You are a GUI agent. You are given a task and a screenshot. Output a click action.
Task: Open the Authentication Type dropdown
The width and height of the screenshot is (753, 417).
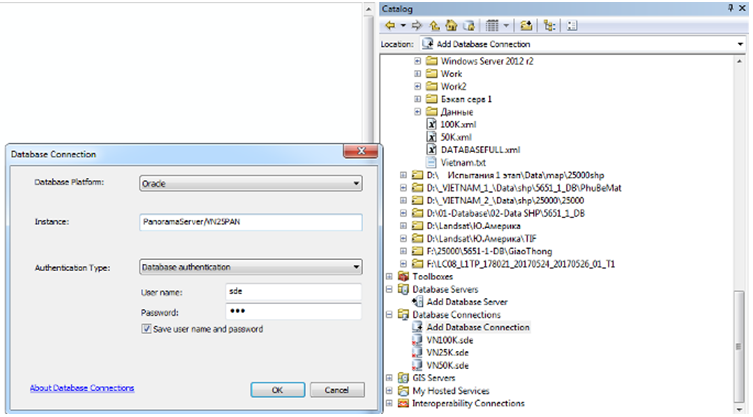[x=250, y=267]
